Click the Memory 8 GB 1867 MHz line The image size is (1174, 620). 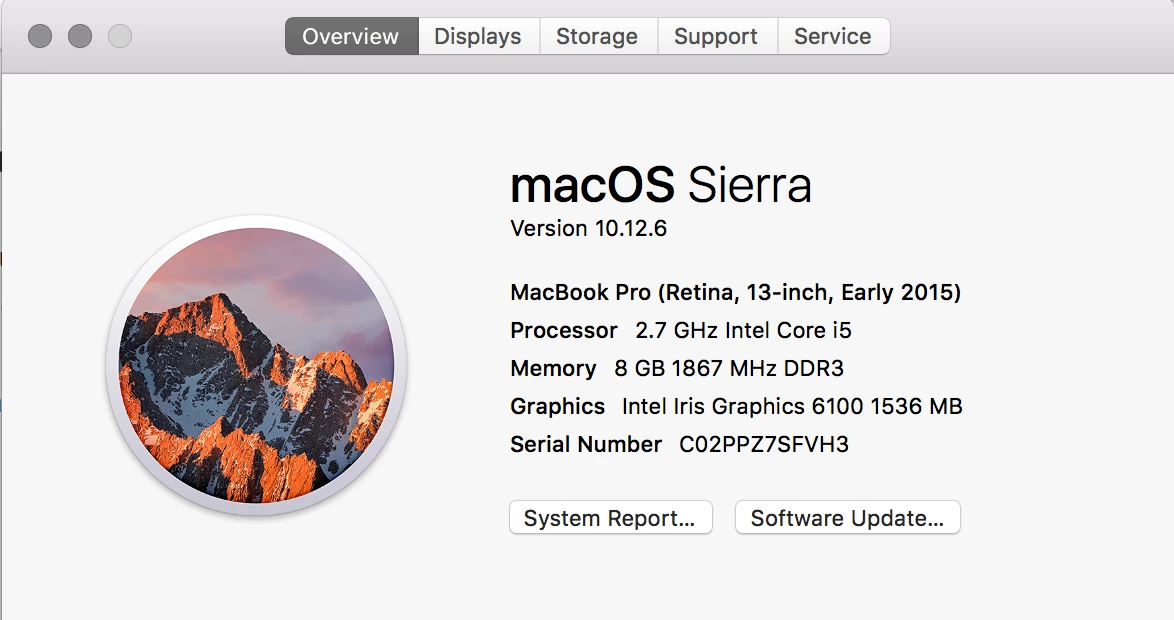(x=677, y=368)
